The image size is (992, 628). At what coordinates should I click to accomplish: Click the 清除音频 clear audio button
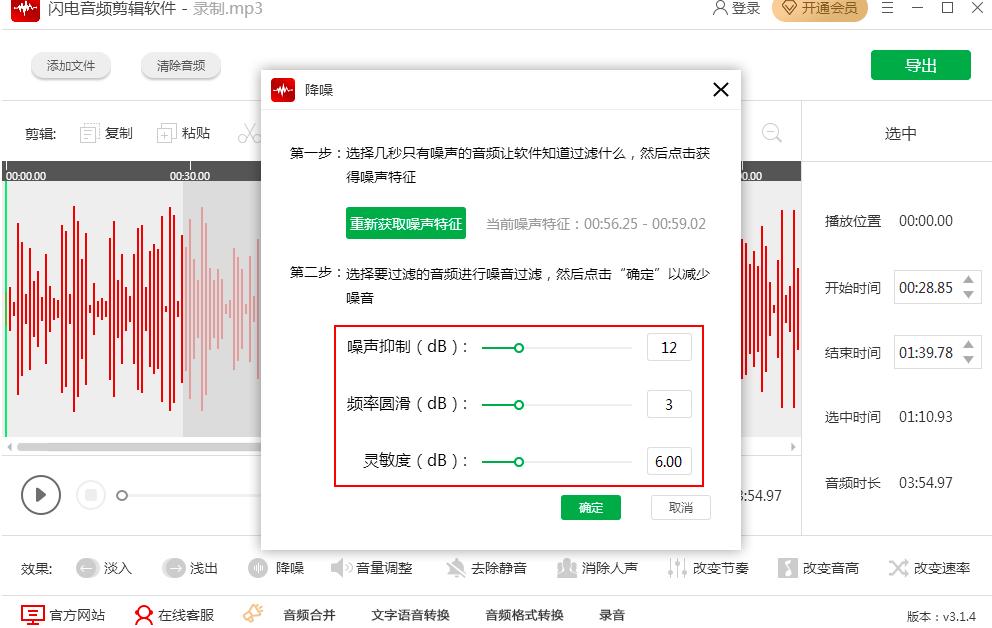pyautogui.click(x=181, y=65)
